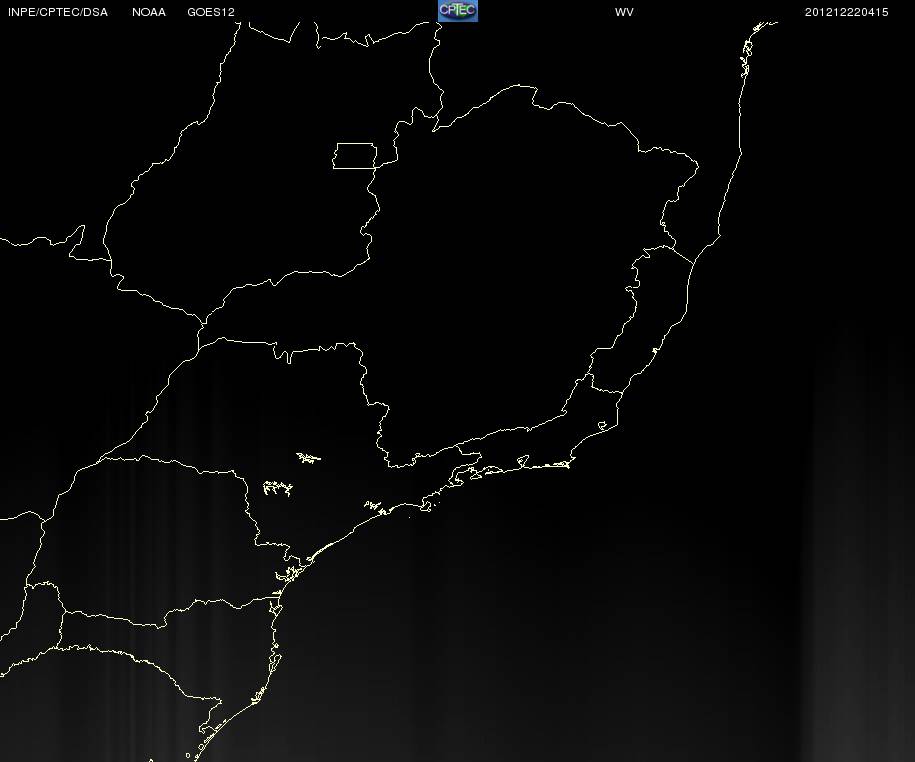Click the NOAA label
Screen dimensions: 915x762
coord(149,12)
